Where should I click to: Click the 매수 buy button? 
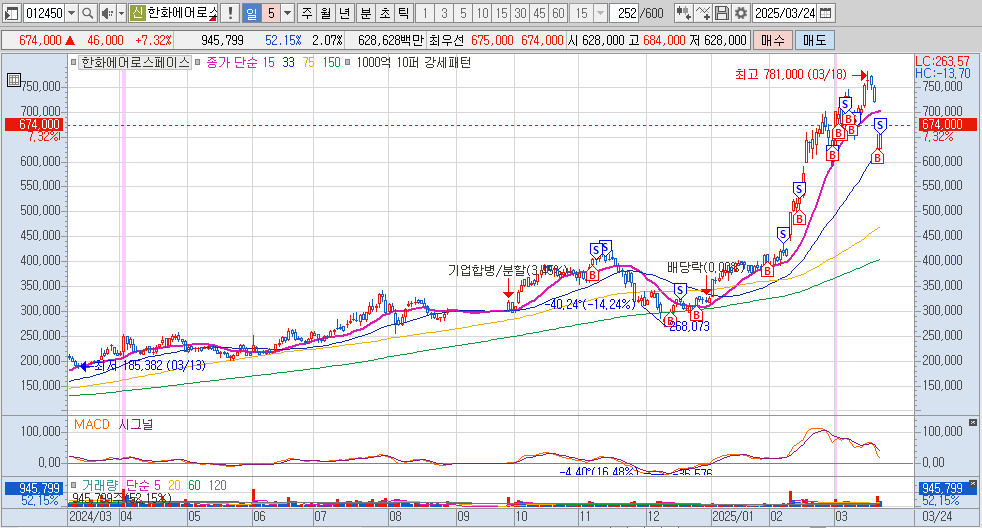coord(772,40)
